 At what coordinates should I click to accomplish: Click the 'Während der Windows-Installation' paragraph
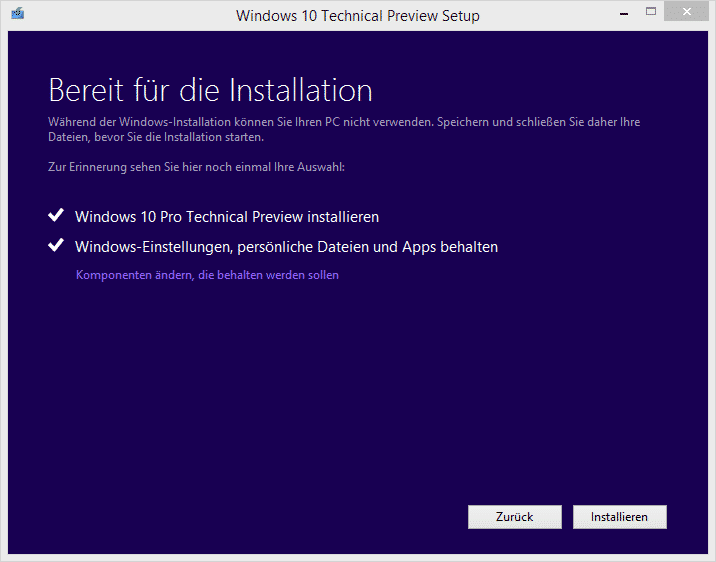[344, 129]
